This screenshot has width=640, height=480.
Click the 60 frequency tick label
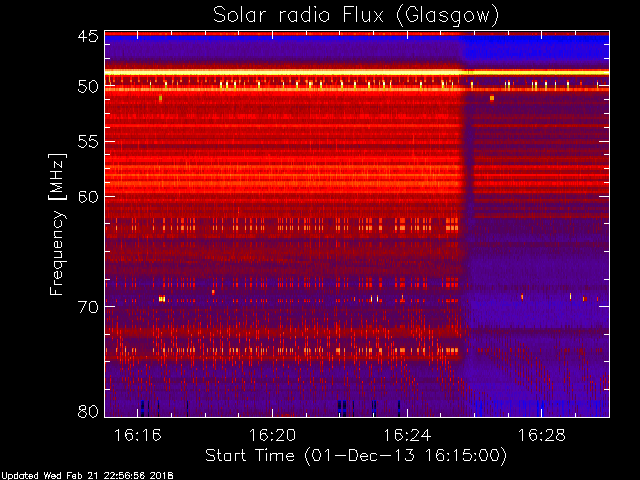pos(88,197)
